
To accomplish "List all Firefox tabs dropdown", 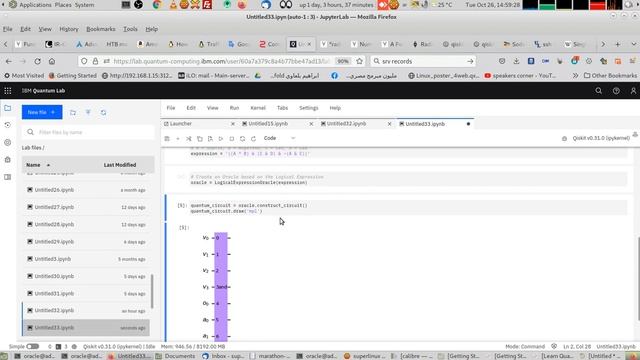I will [633, 44].
